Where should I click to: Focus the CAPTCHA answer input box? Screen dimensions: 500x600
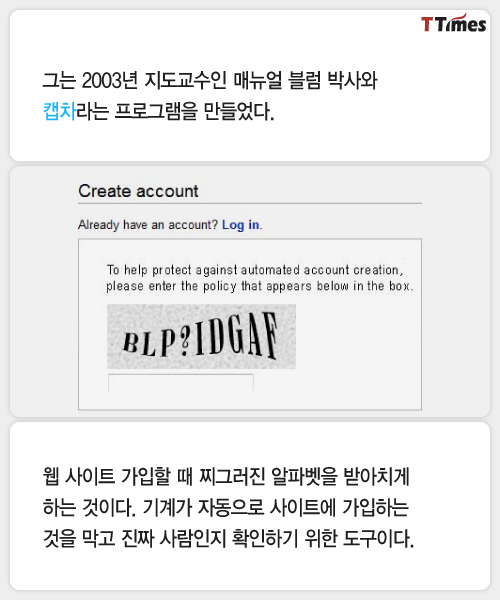pos(181,383)
